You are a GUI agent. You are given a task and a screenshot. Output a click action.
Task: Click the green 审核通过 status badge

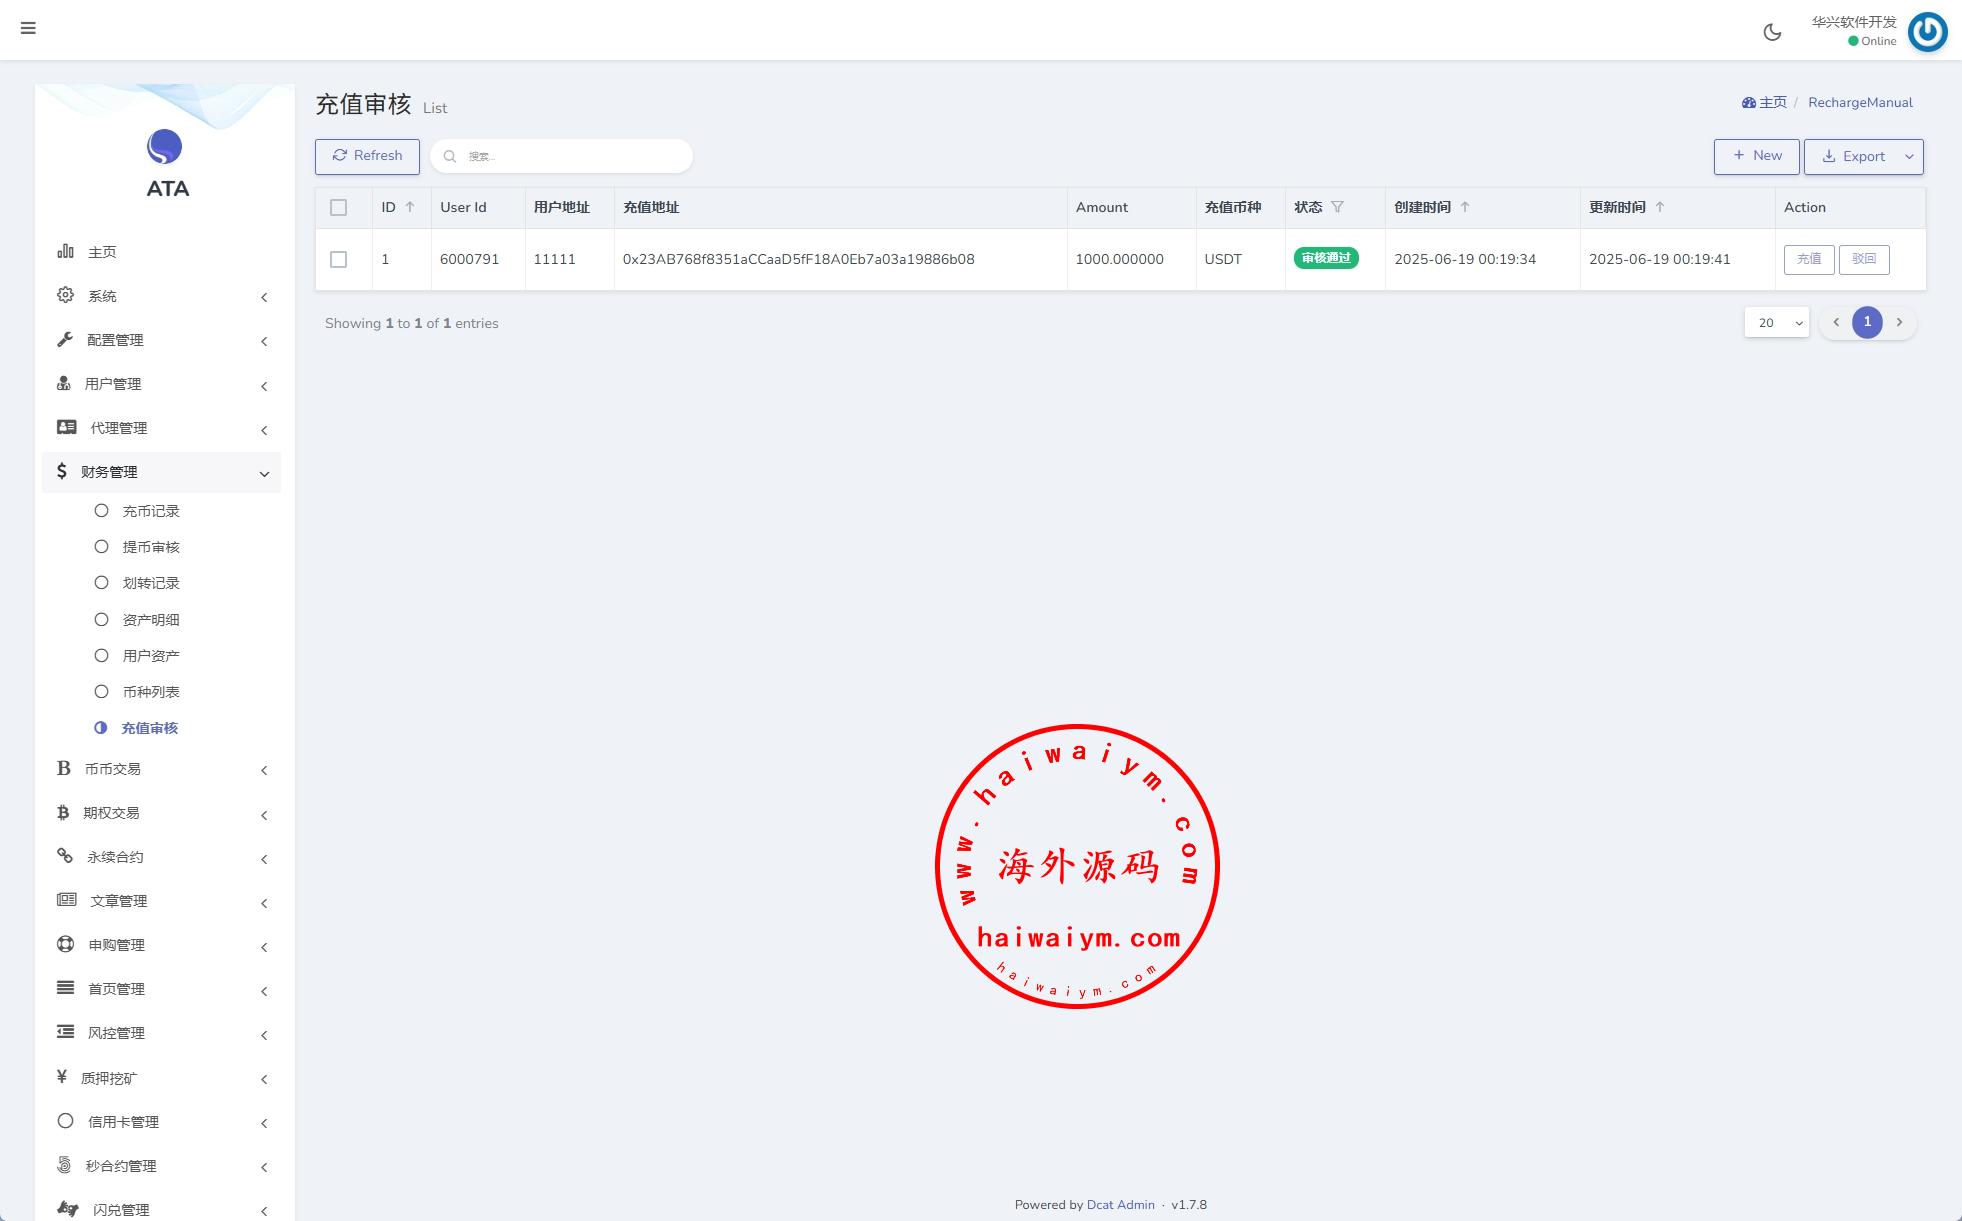click(x=1326, y=258)
